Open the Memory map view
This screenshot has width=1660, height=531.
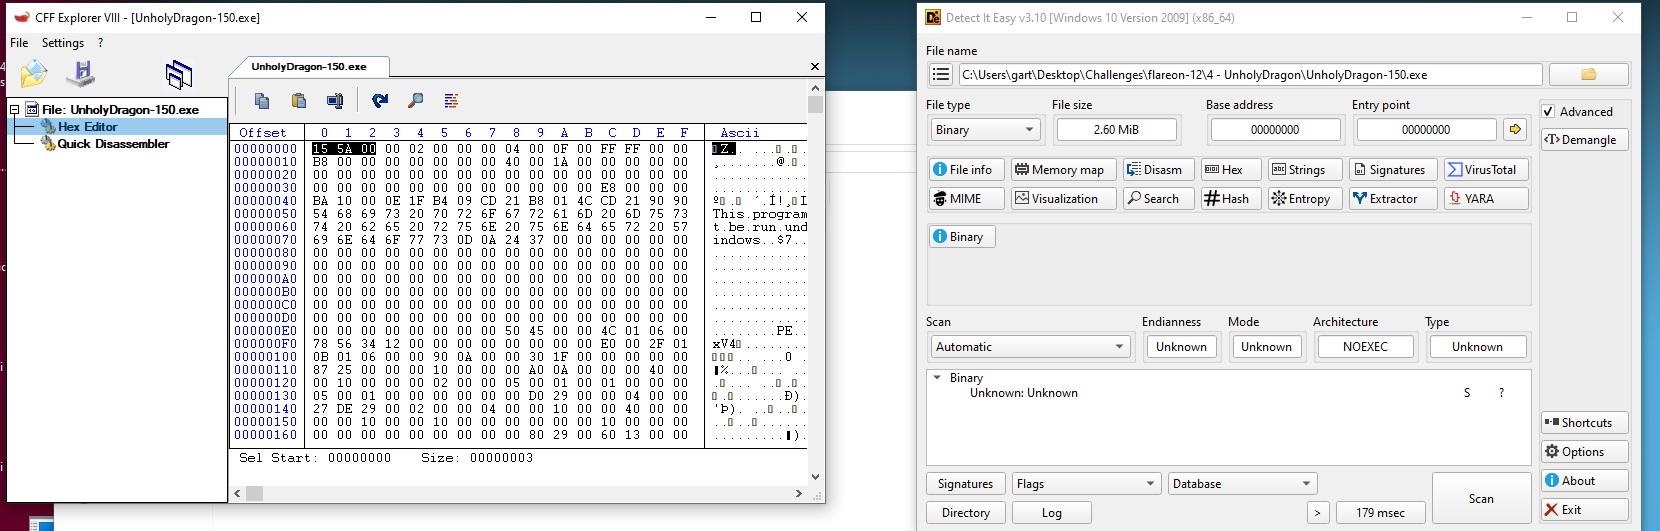[1060, 169]
